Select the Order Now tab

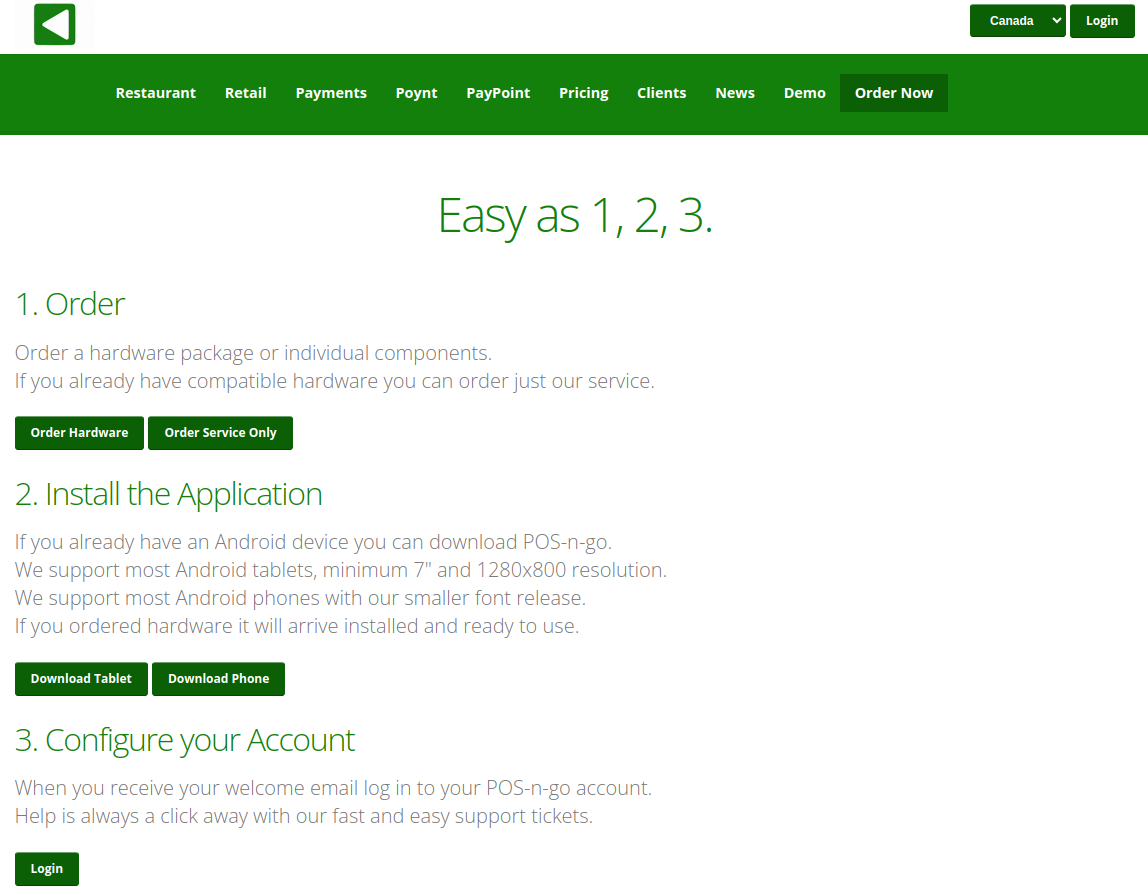tap(894, 93)
